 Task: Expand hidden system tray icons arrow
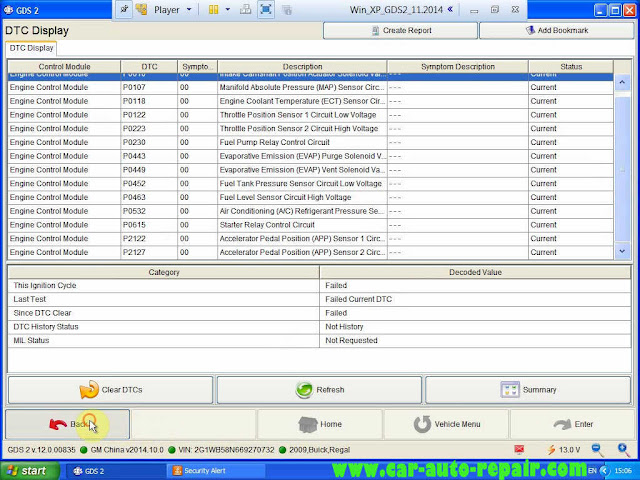[603, 471]
